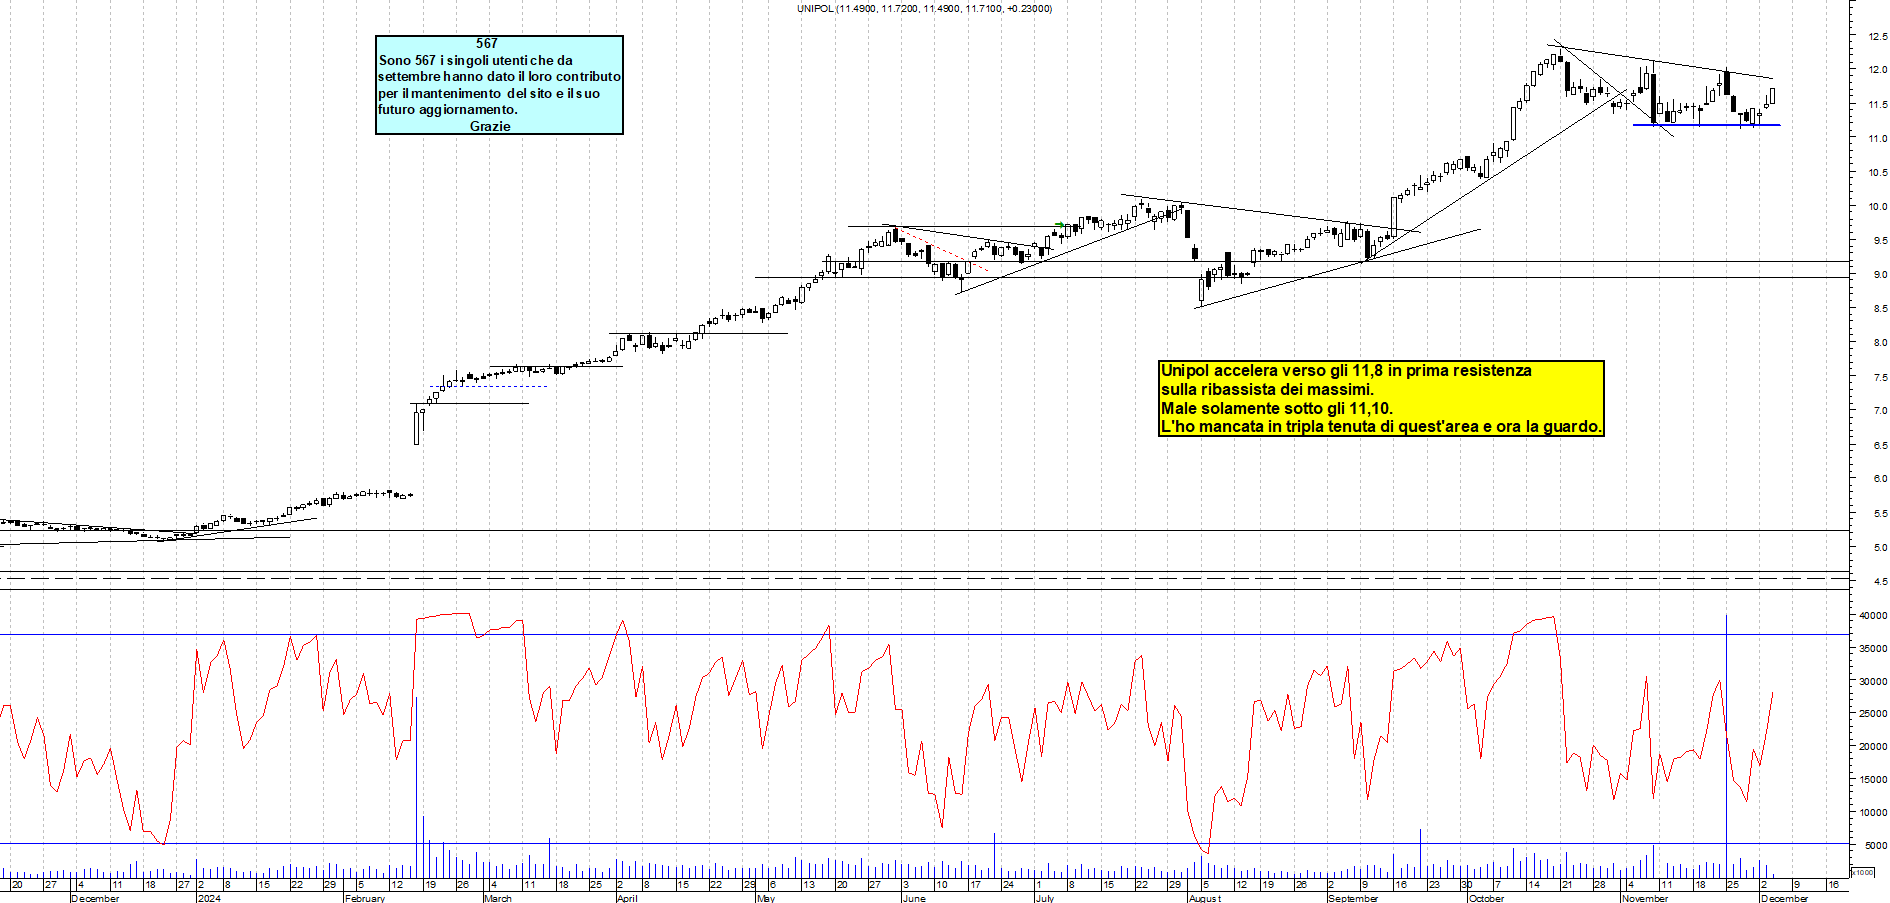The width and height of the screenshot is (1890, 903).
Task: Click the blue support line near 11.10
Action: tap(1706, 125)
